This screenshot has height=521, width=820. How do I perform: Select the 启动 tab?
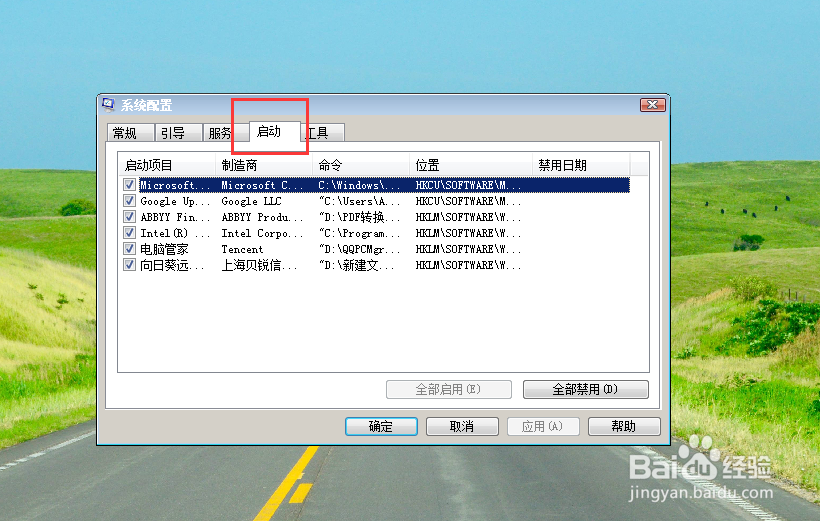(x=274, y=131)
